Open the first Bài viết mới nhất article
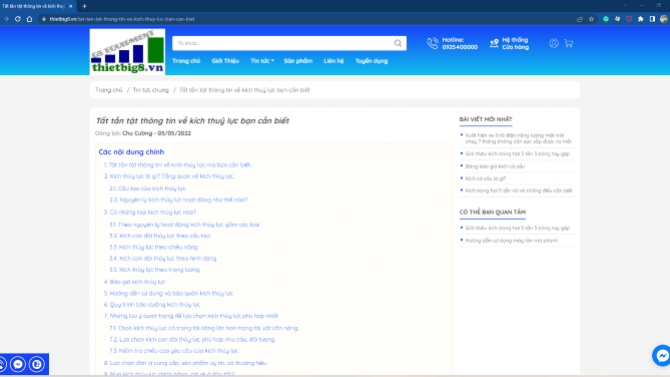The image size is (670, 377). (x=518, y=138)
